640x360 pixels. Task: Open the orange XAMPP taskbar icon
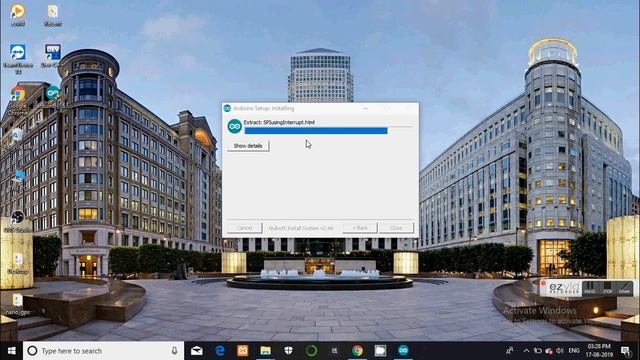coord(242,351)
